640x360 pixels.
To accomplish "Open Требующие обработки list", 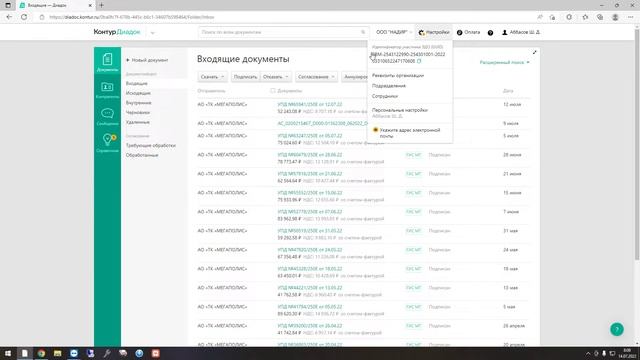I will coord(151,145).
